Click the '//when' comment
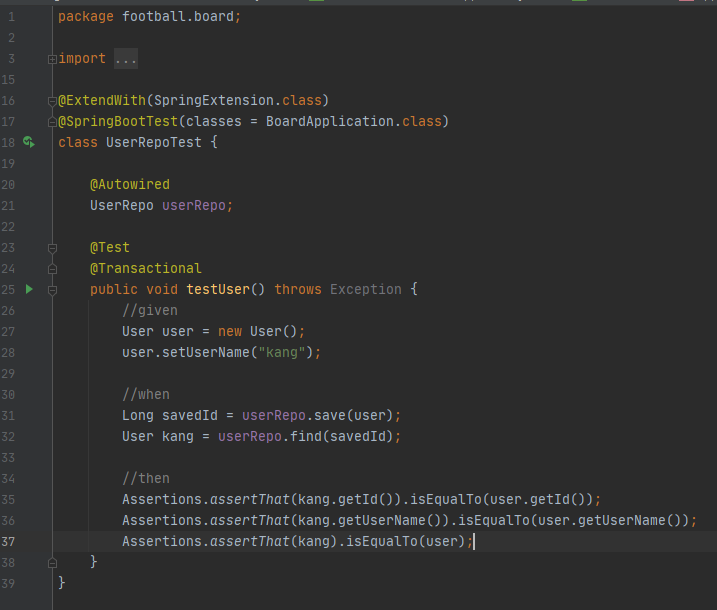The height and width of the screenshot is (610, 717). coord(146,395)
